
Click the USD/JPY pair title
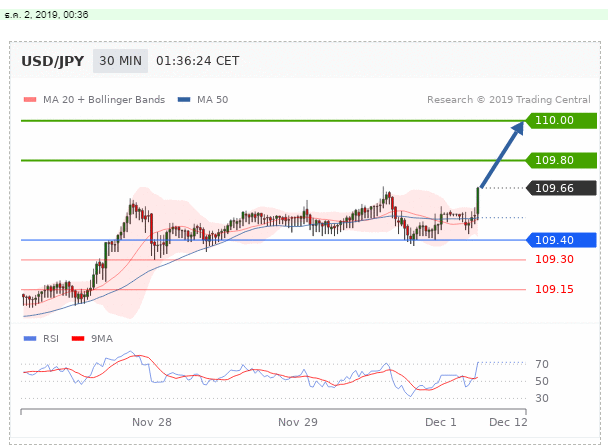pyautogui.click(x=52, y=61)
